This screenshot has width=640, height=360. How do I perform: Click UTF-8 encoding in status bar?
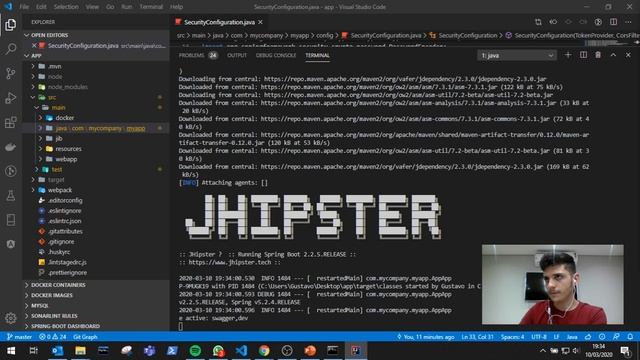click(x=539, y=337)
